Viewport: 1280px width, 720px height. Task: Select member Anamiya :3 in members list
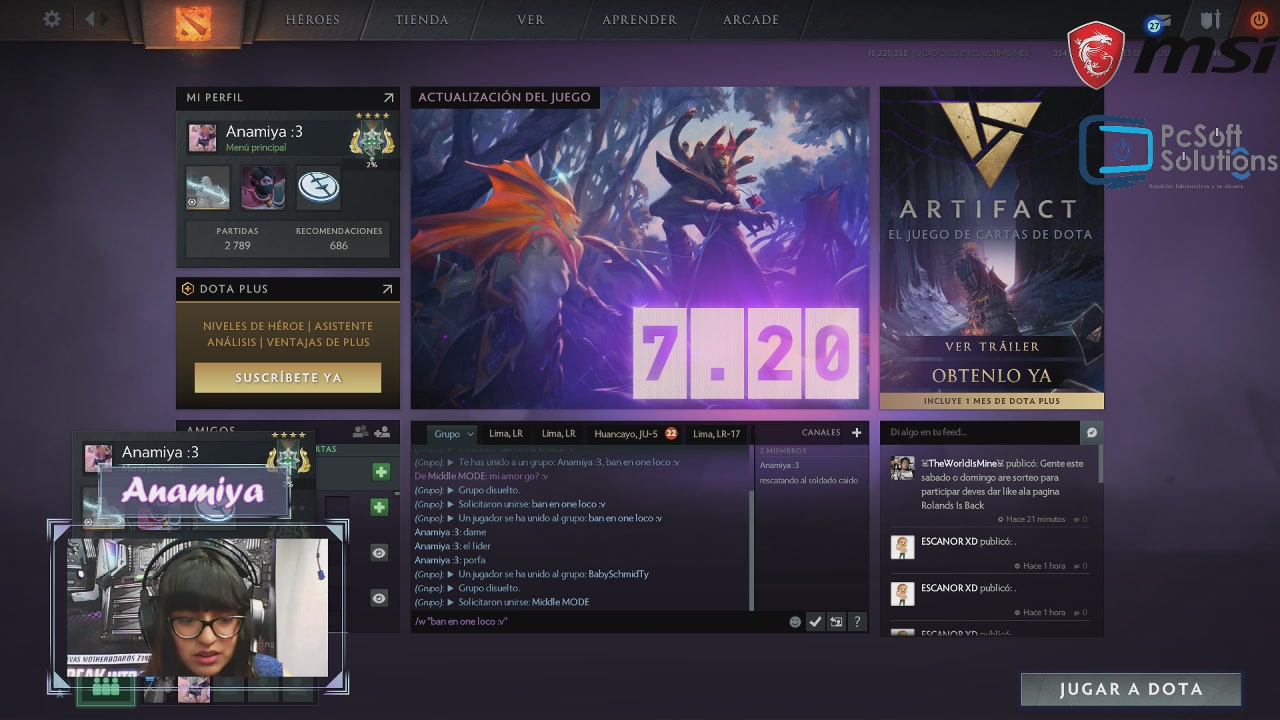tap(779, 465)
